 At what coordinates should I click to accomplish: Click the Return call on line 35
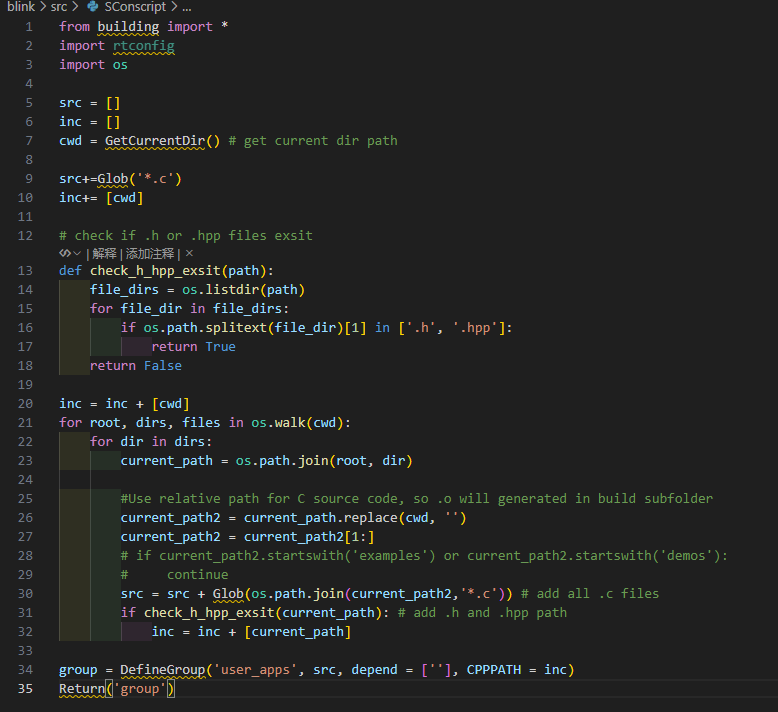coord(82,688)
